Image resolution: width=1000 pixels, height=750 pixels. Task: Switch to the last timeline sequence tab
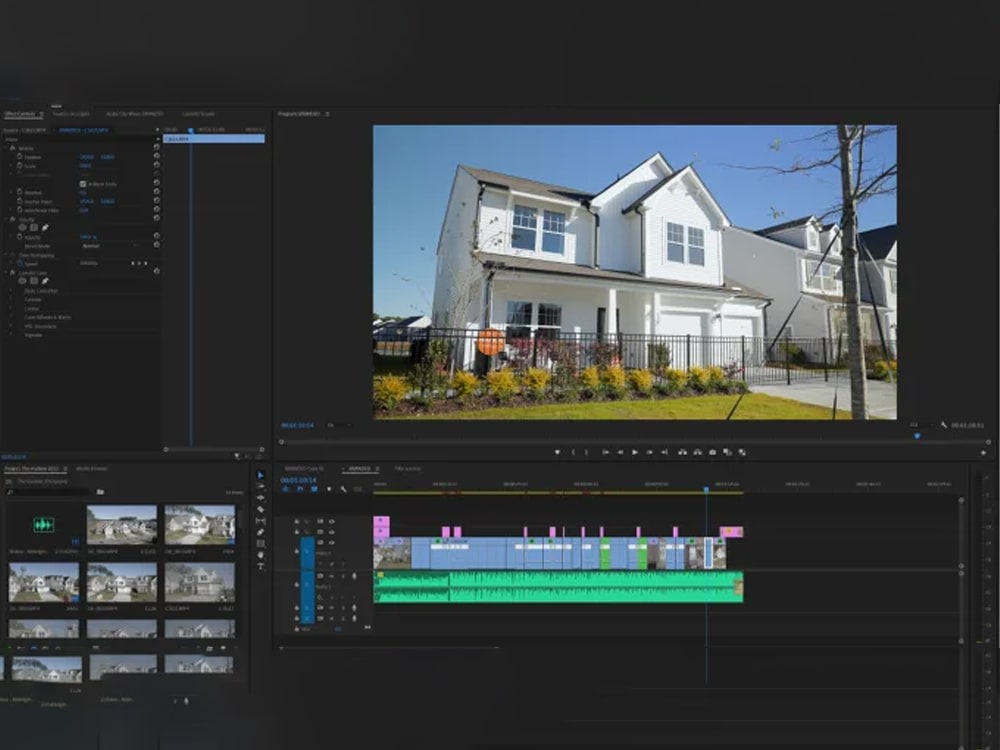pyautogui.click(x=408, y=468)
